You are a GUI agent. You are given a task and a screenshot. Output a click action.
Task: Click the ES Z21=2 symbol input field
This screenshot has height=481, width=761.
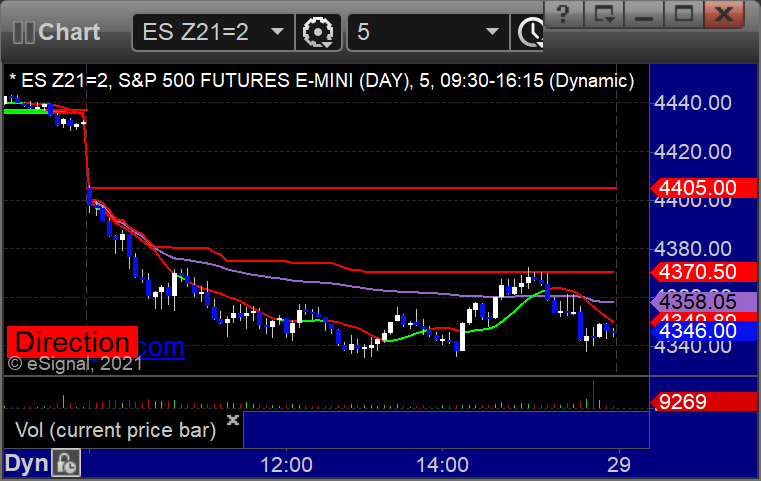coord(214,33)
